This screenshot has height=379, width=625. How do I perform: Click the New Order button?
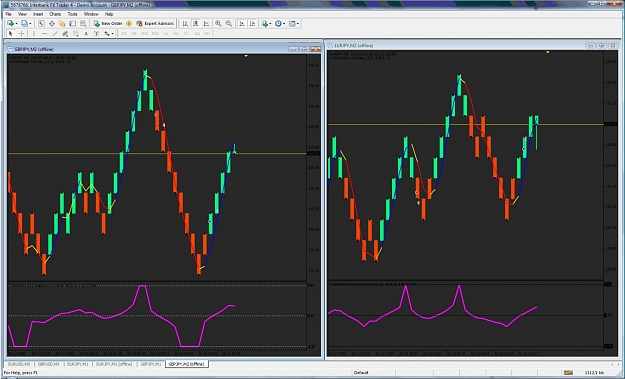point(108,24)
